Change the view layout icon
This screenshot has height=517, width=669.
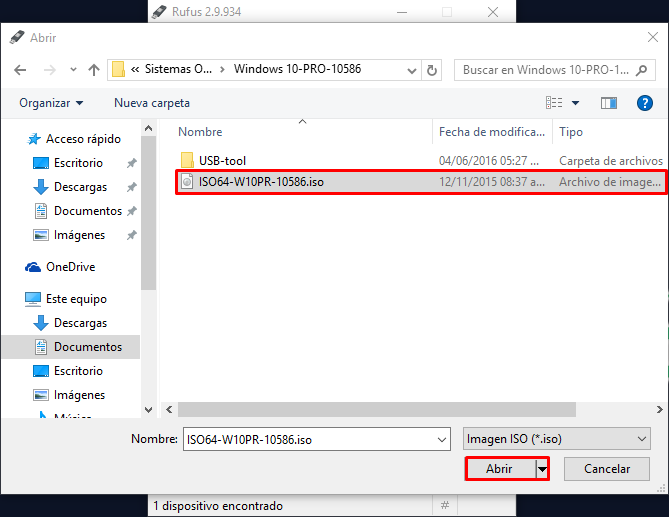[554, 103]
